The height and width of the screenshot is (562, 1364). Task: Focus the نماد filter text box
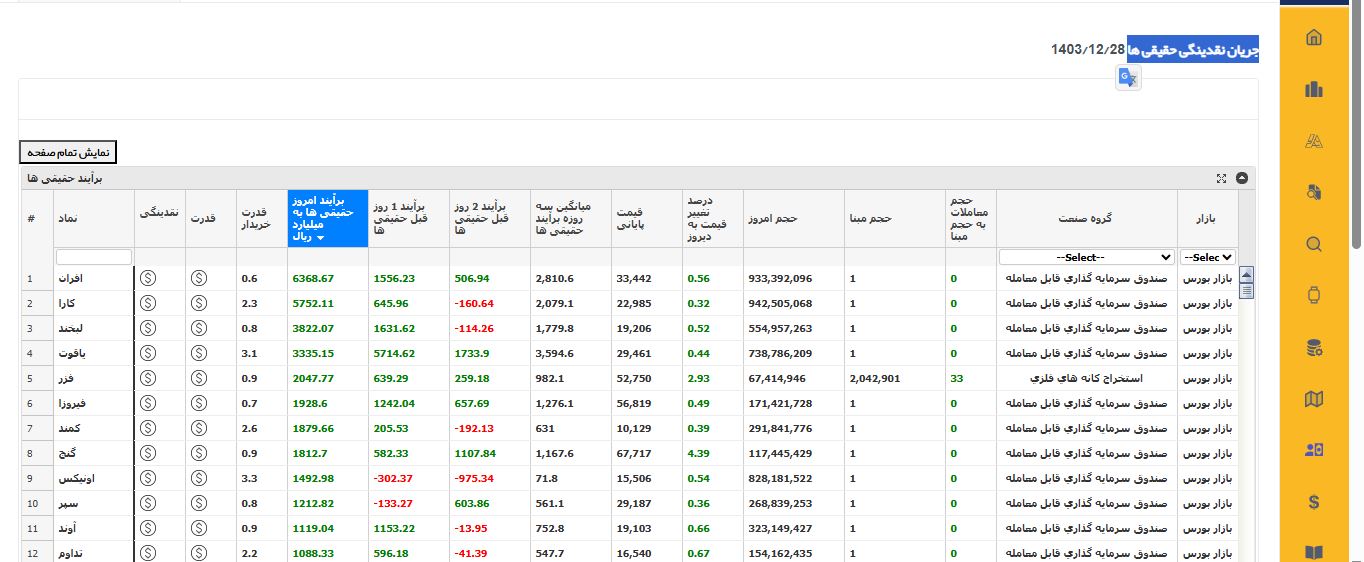click(x=94, y=257)
